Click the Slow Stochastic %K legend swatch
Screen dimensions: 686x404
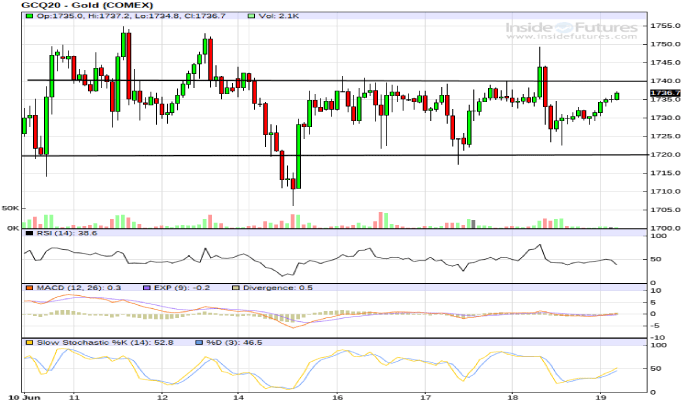(x=30, y=342)
